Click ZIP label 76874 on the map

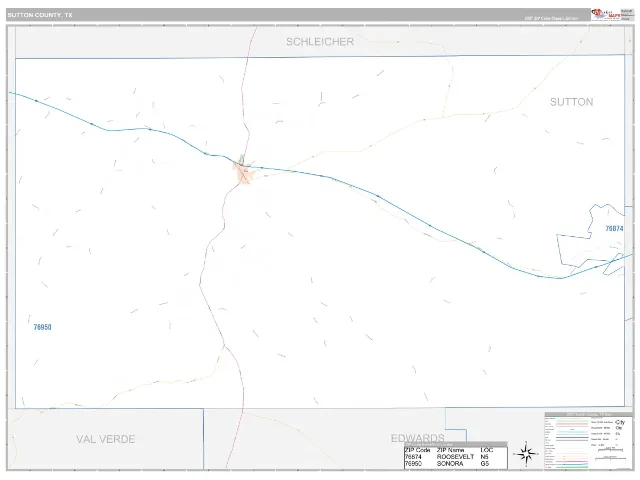614,229
